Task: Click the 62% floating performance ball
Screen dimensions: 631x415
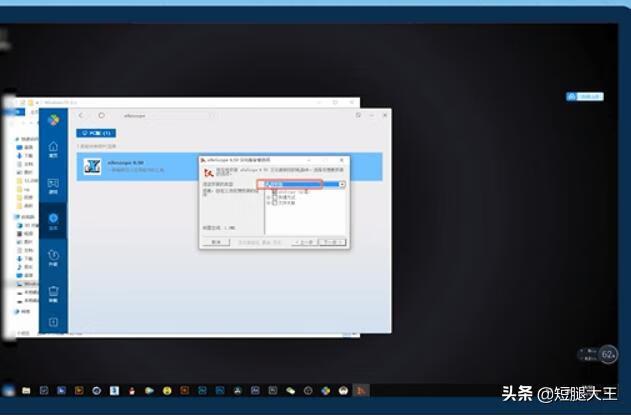Action: coord(607,353)
